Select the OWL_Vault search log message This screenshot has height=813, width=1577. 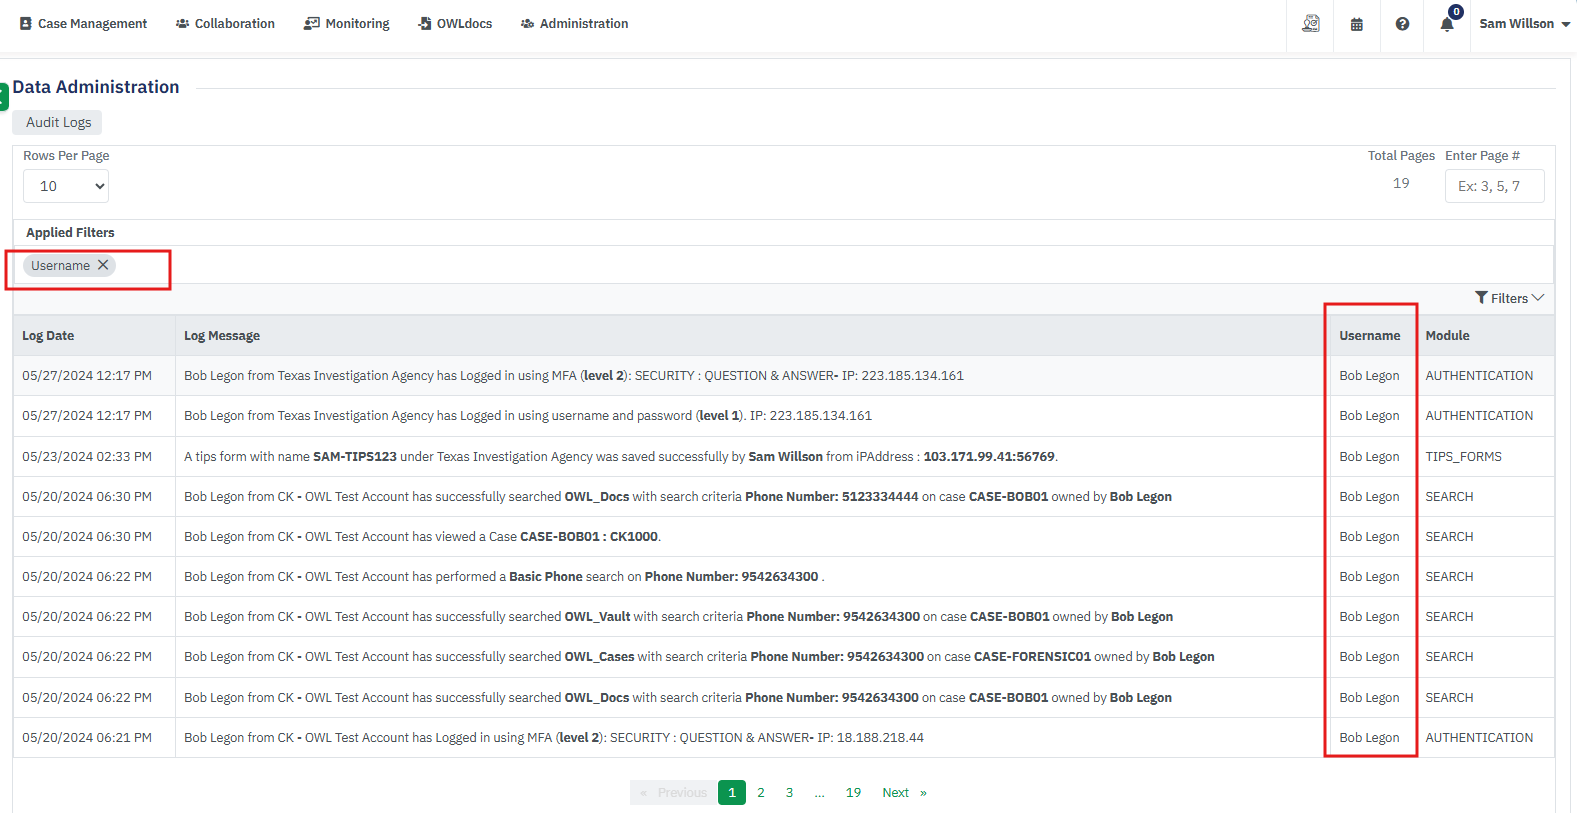tap(678, 617)
